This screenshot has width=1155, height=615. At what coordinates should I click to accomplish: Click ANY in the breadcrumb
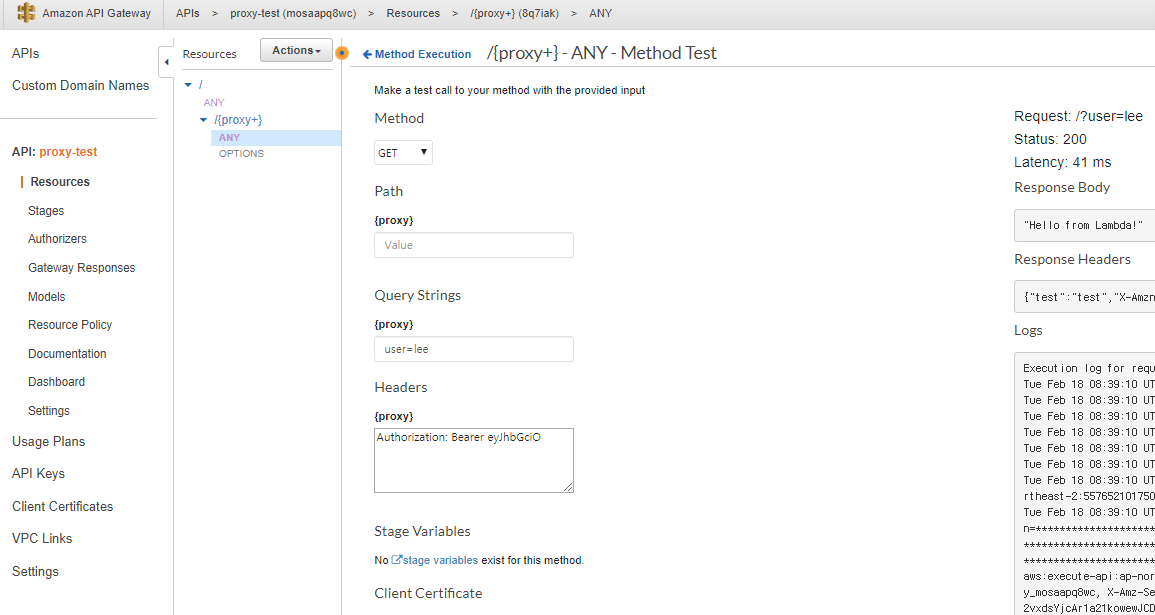600,13
